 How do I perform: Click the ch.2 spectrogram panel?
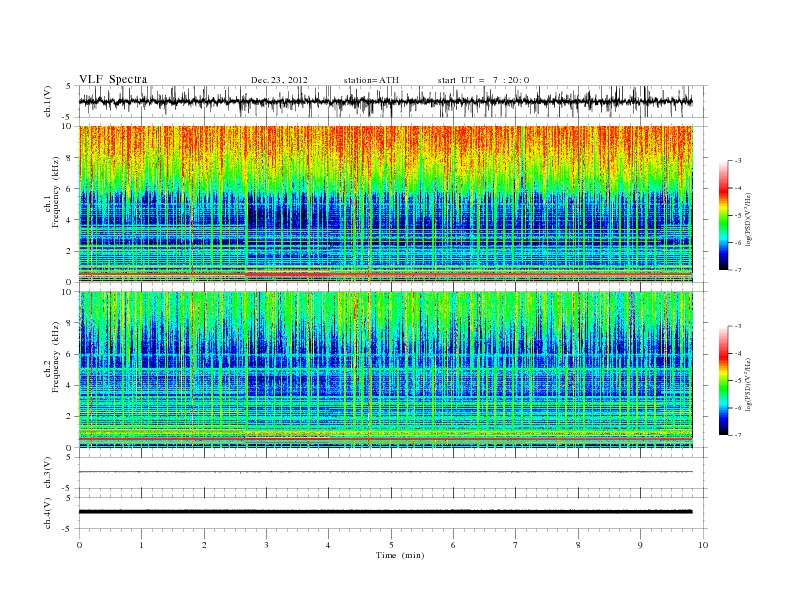click(385, 370)
